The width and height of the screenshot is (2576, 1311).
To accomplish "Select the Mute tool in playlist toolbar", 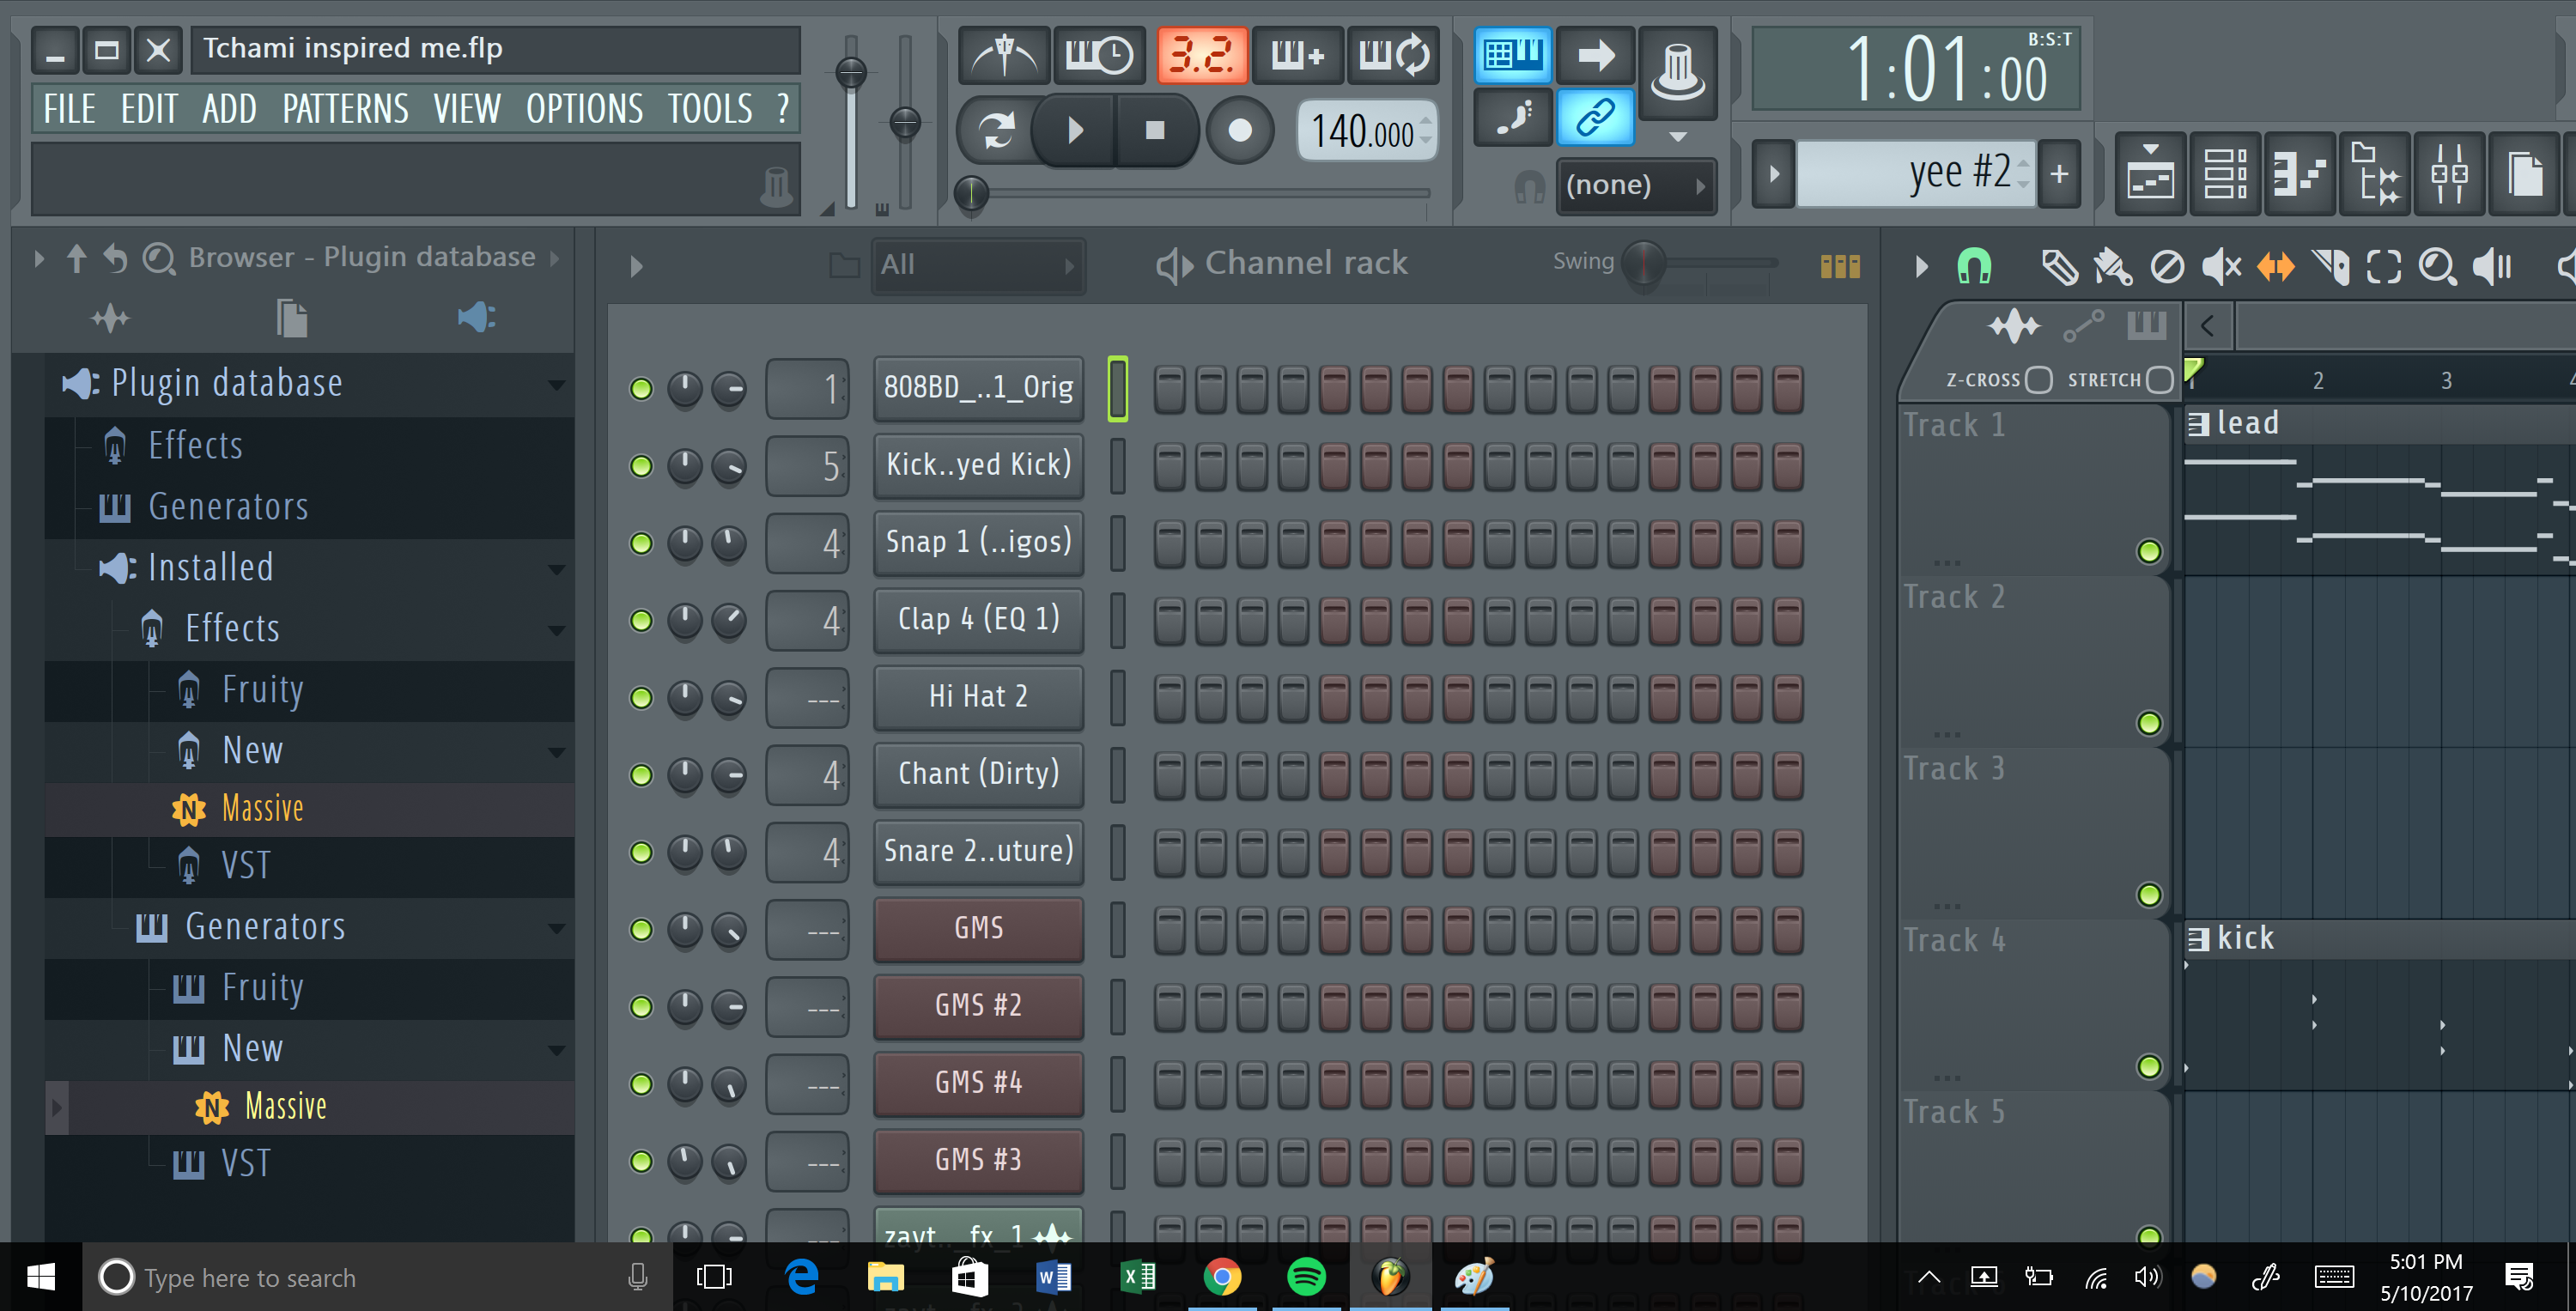I will [x=2221, y=266].
